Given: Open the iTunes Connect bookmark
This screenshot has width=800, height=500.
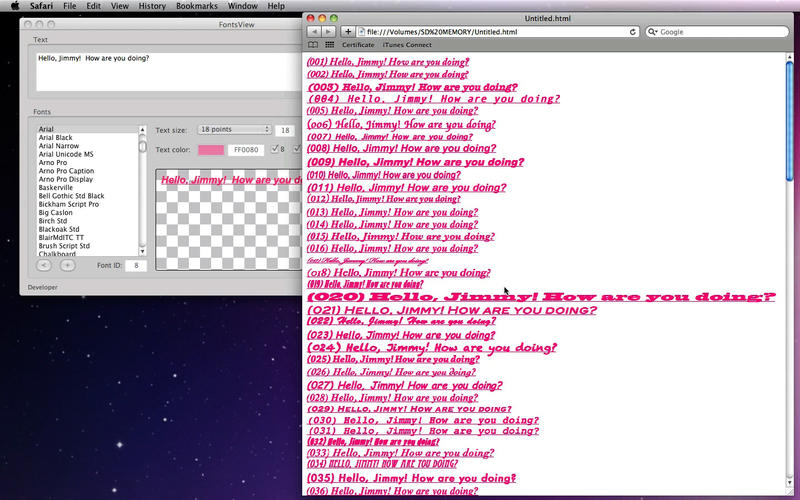Looking at the screenshot, I should [407, 45].
